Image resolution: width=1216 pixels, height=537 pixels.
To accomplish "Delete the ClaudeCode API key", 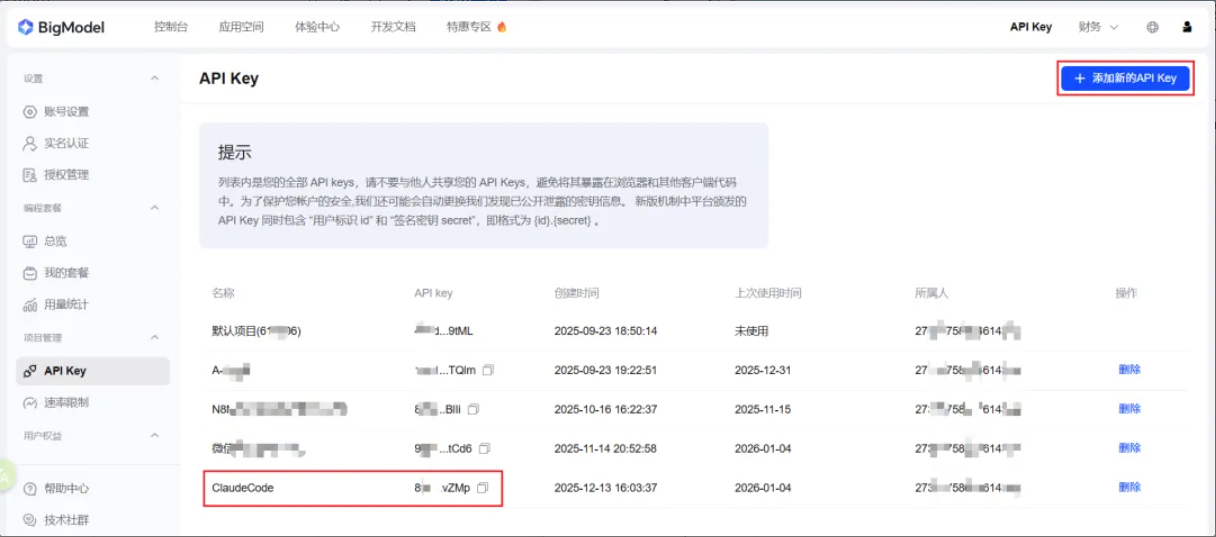I will coord(1129,488).
